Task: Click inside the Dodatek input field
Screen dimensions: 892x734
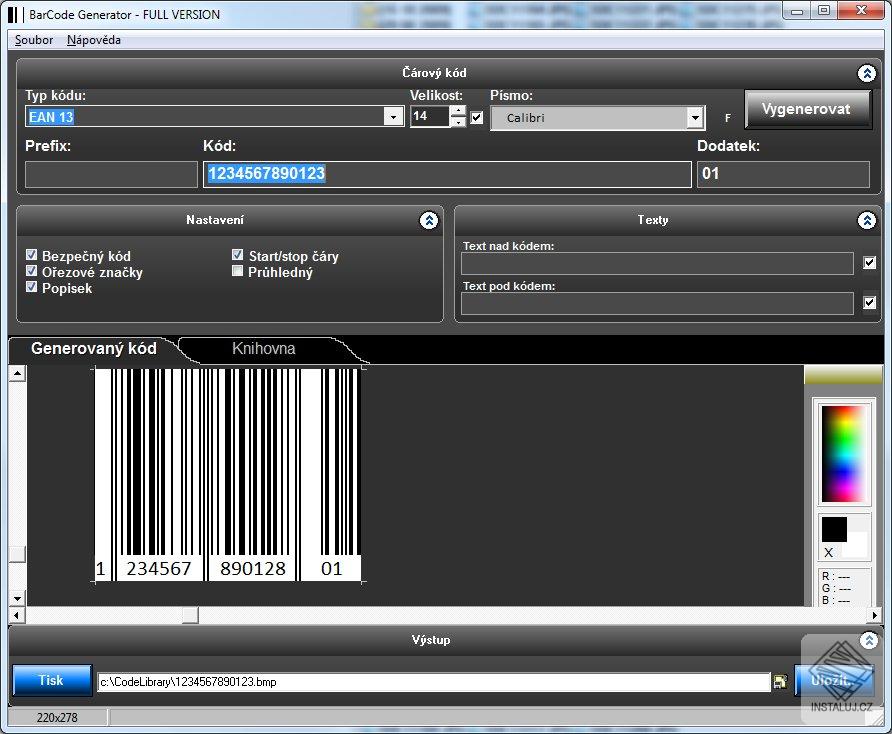Action: [783, 174]
